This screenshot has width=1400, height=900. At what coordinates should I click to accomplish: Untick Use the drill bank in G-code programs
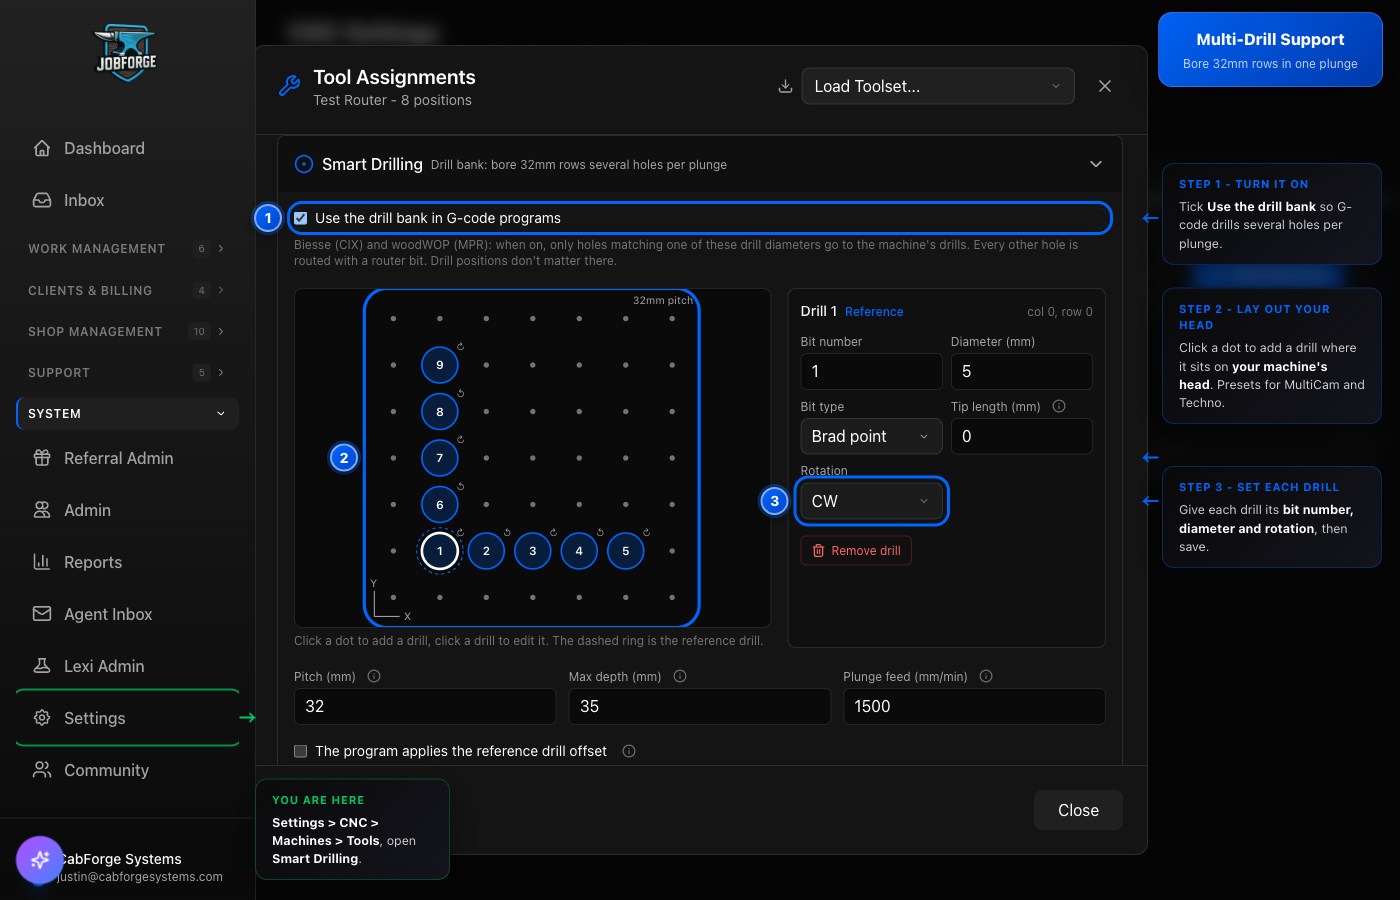[x=301, y=218]
